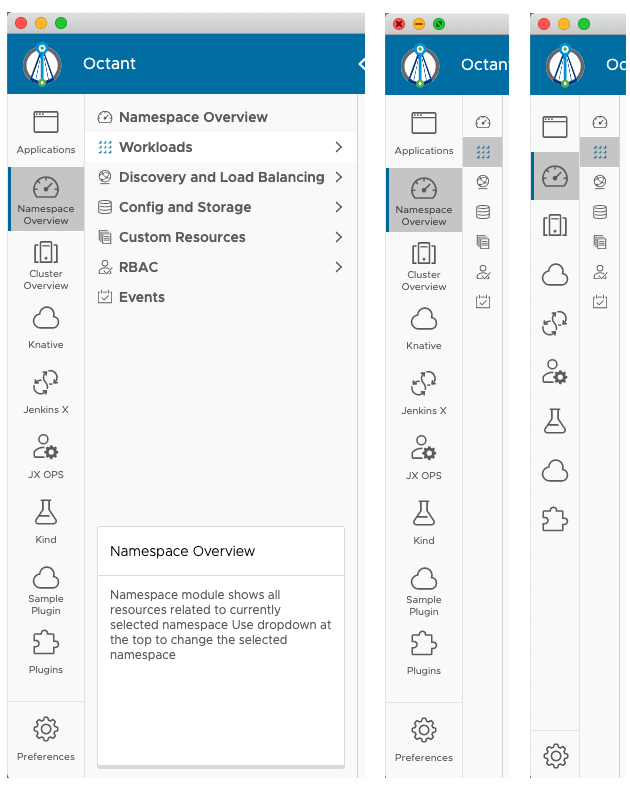The image size is (630, 788).
Task: Click Discovery globe icon in middle window
Action: (x=483, y=182)
